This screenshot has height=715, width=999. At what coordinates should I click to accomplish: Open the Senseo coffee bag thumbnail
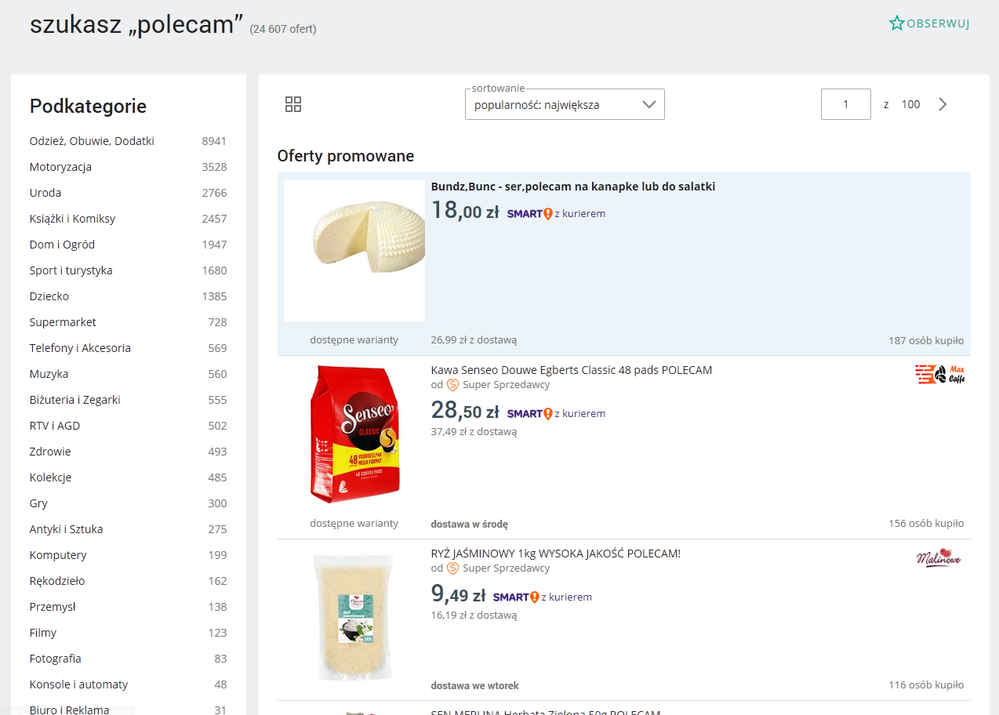(355, 435)
